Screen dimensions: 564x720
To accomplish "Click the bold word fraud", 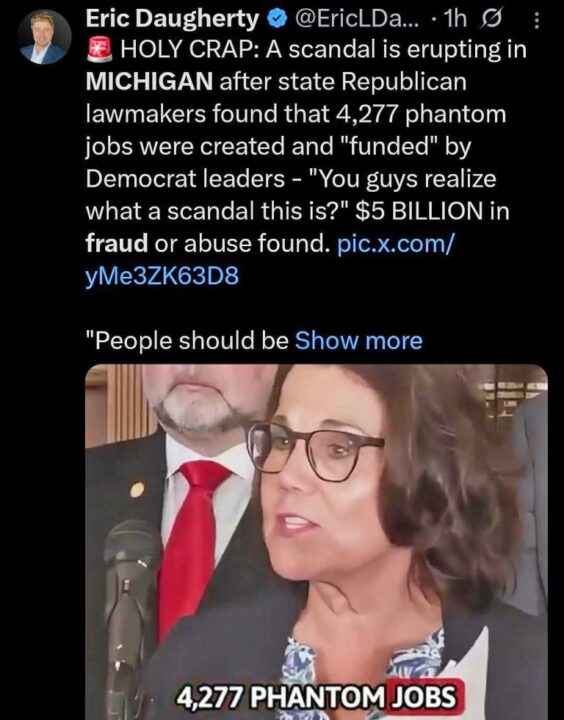I will coord(117,243).
